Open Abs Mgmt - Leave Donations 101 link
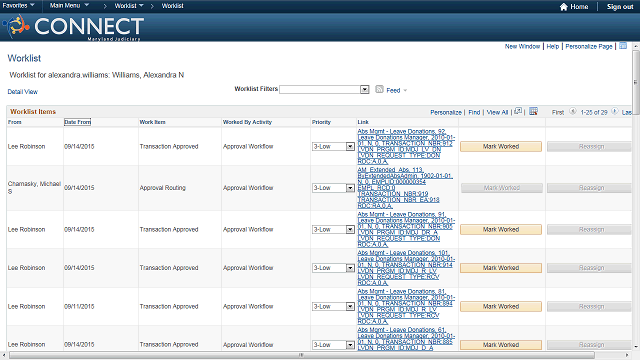The height and width of the screenshot is (360, 640). (406, 268)
